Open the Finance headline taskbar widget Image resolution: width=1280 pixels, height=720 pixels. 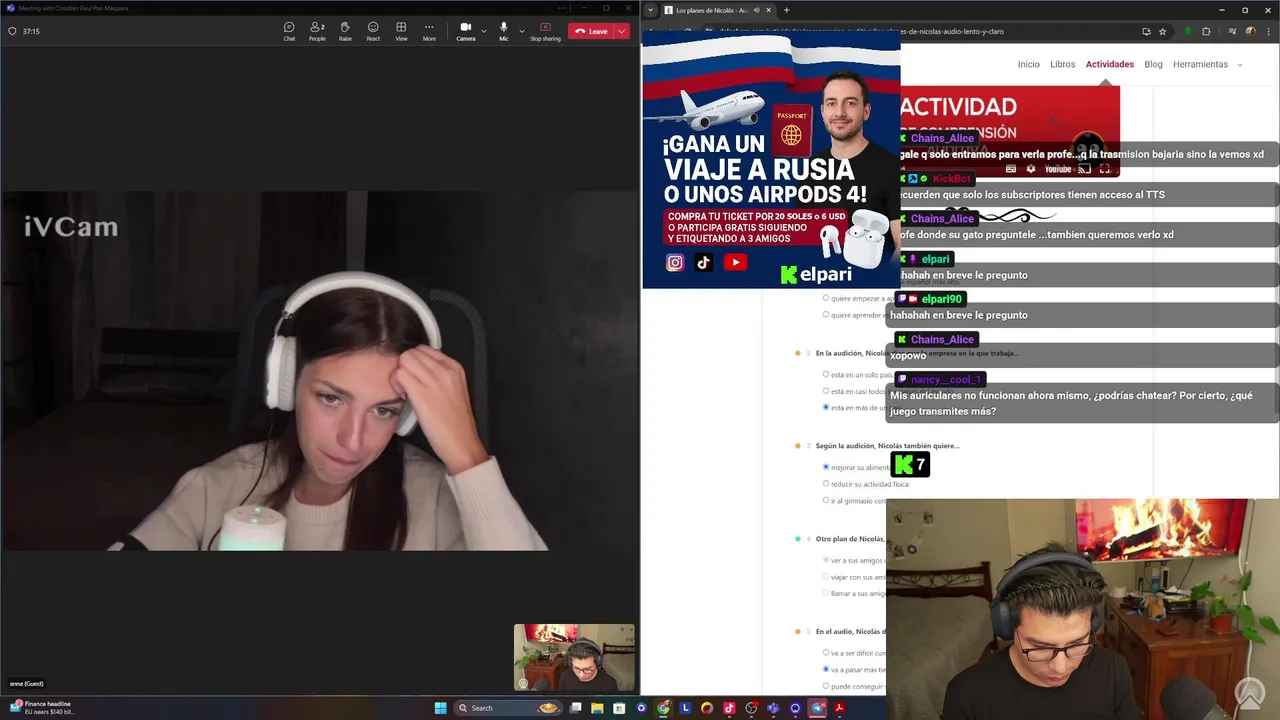pos(42,707)
